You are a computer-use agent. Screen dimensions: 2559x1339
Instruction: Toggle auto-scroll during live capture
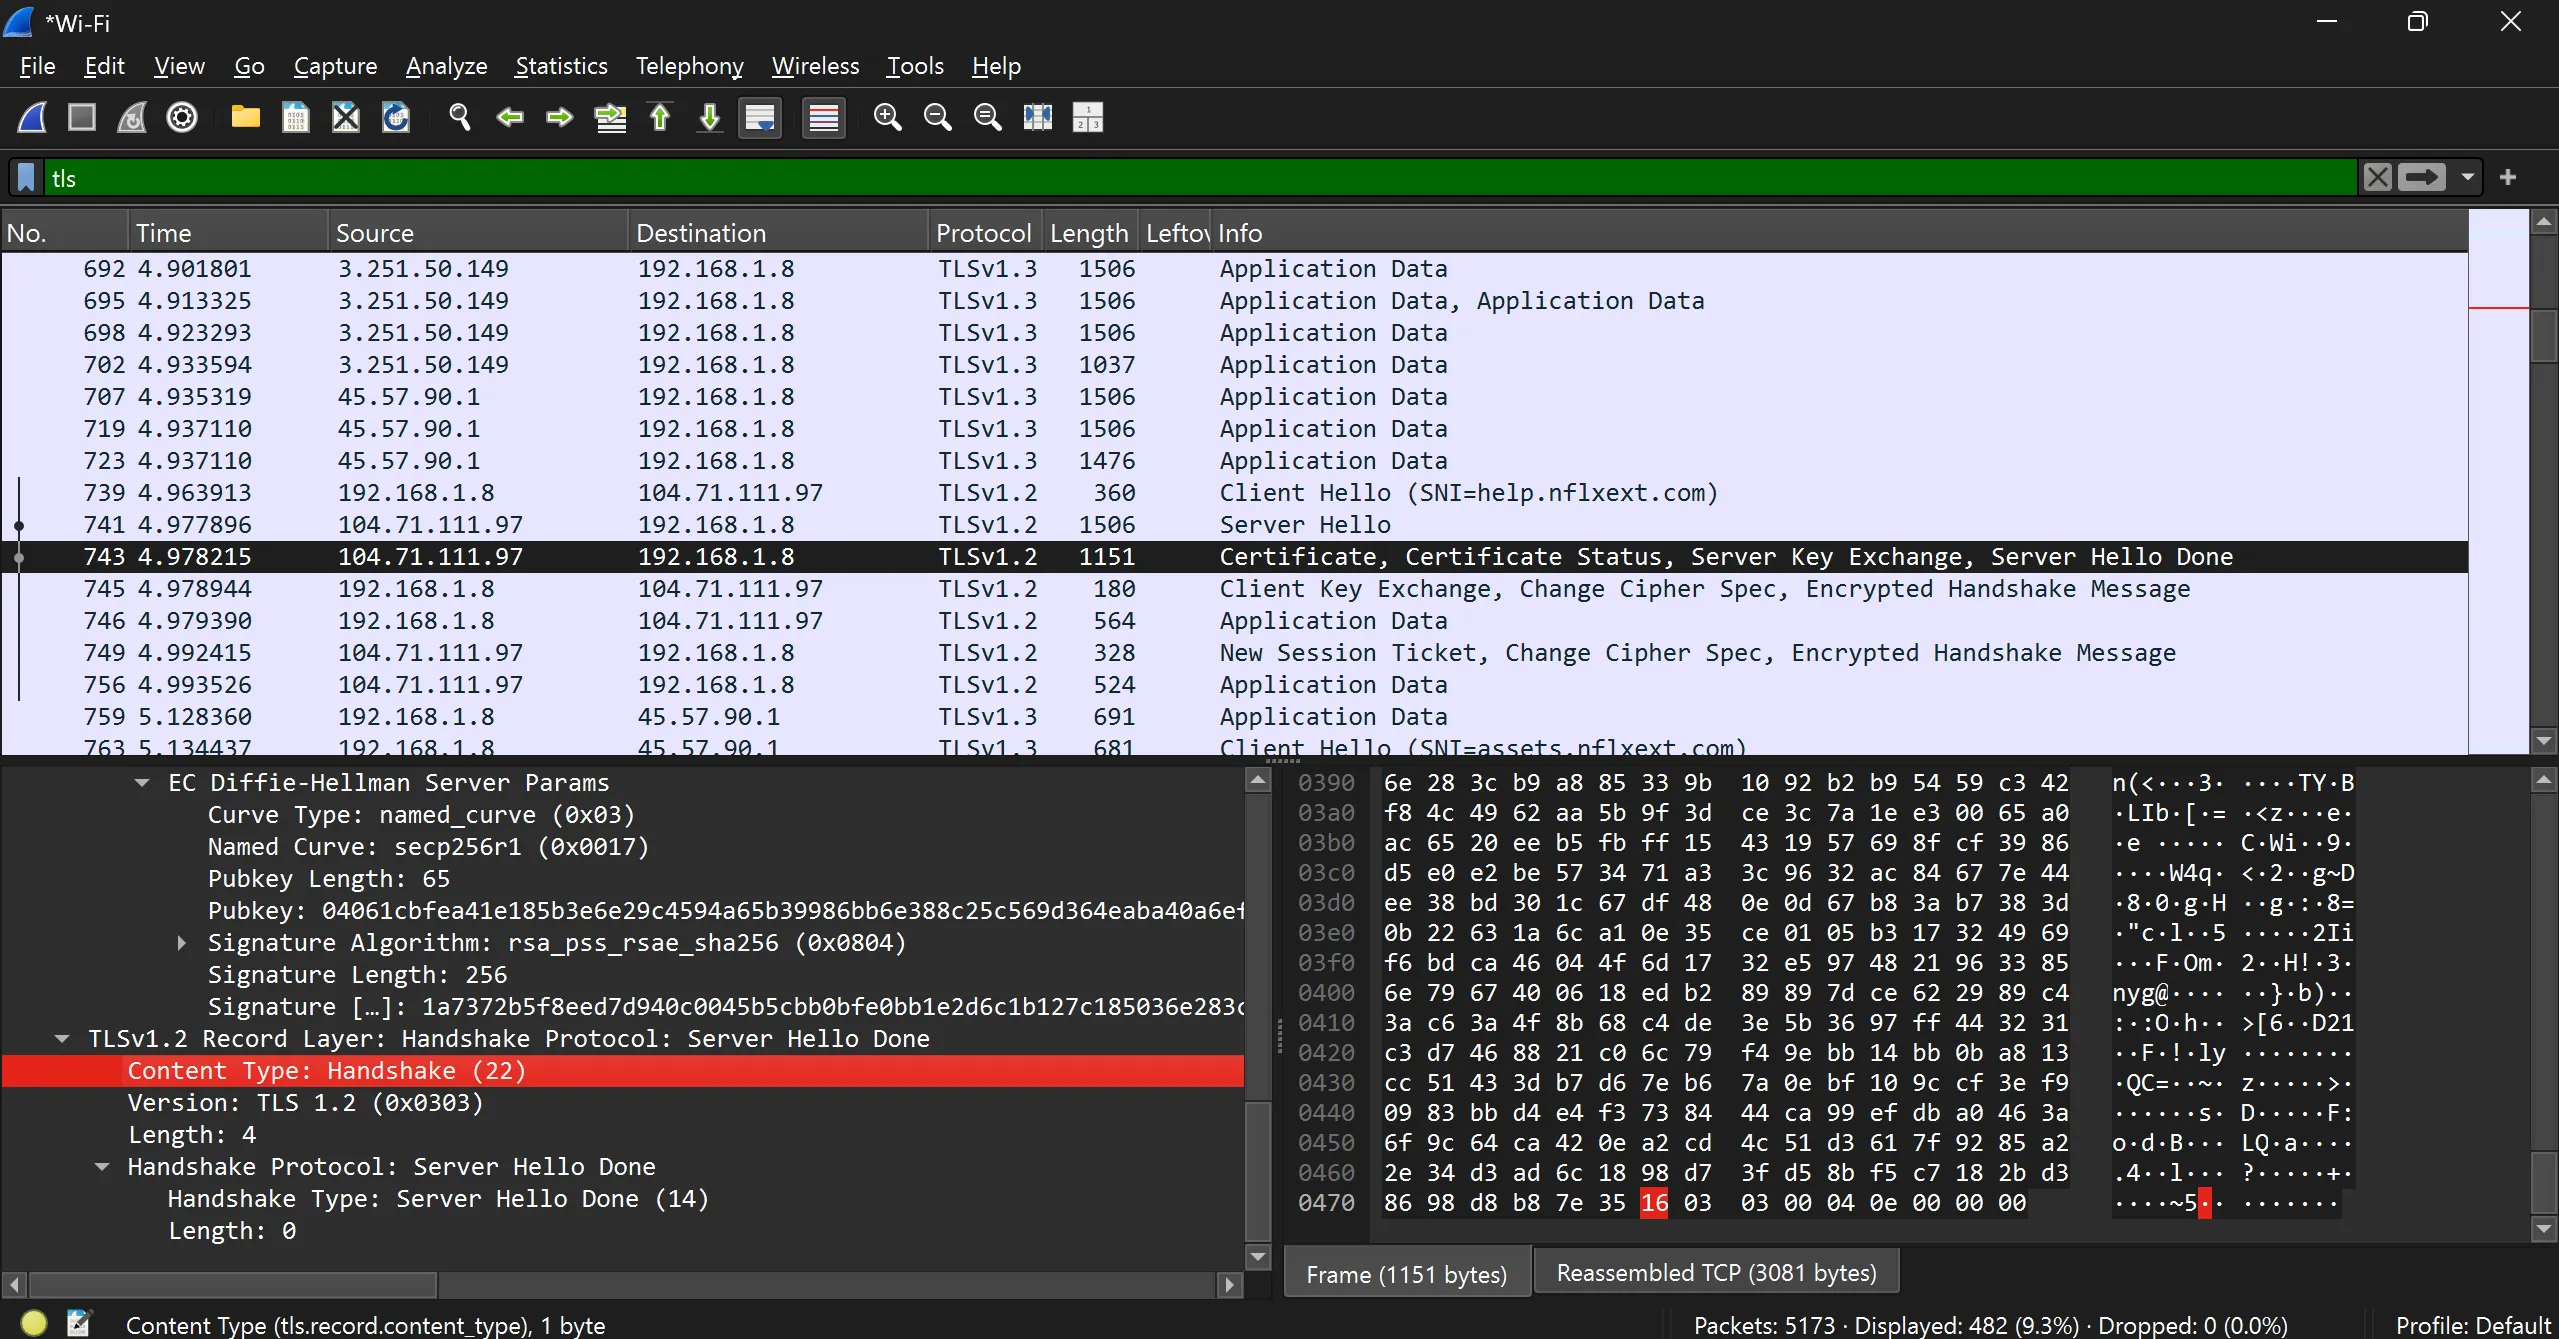coord(760,118)
